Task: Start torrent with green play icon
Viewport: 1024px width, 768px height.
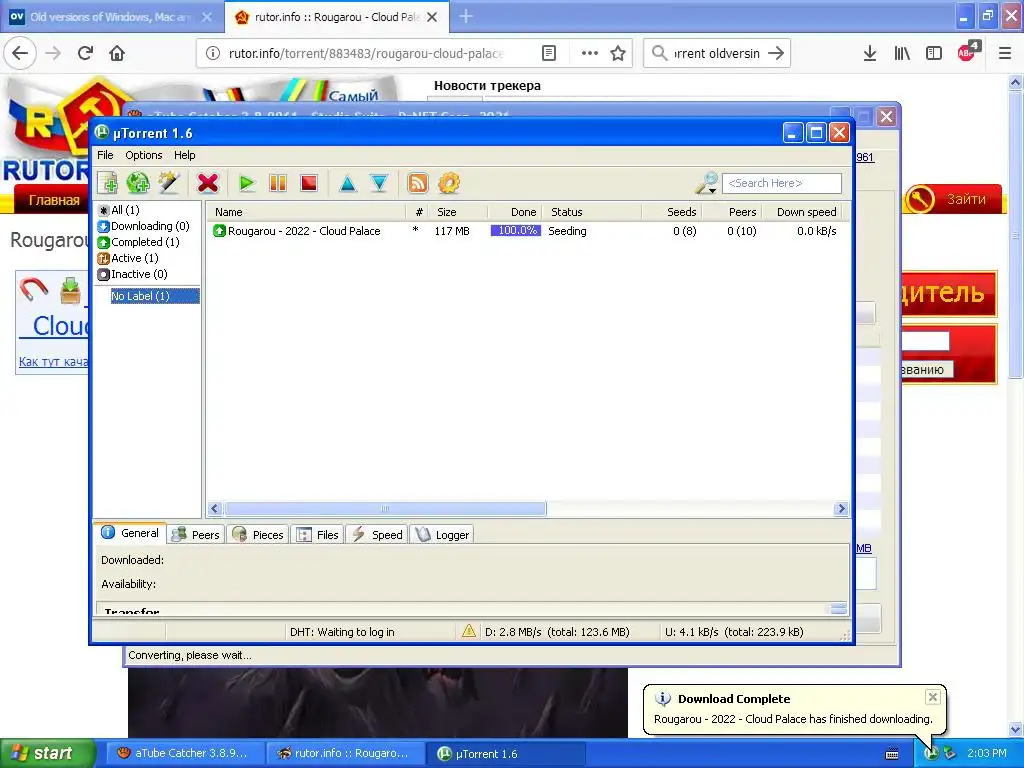Action: click(247, 184)
